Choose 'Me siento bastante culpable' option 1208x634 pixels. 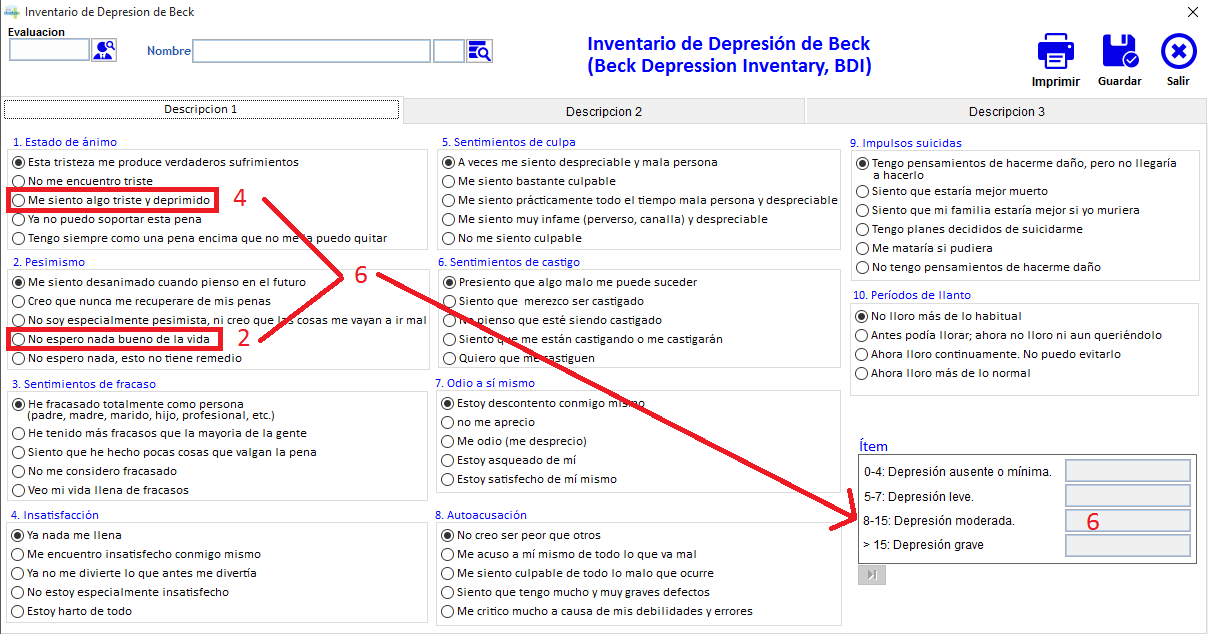tap(449, 181)
